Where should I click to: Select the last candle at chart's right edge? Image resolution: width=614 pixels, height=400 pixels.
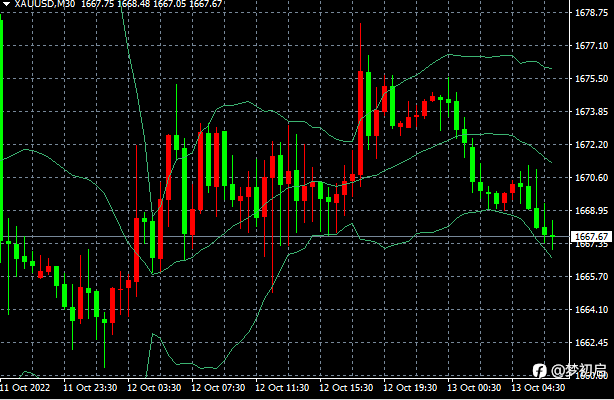click(553, 235)
